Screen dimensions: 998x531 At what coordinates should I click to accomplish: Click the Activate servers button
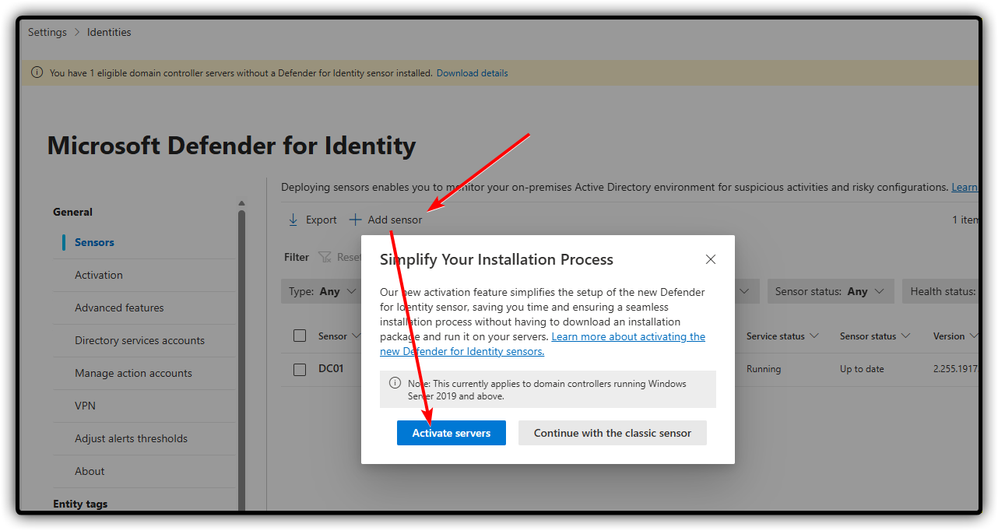451,433
